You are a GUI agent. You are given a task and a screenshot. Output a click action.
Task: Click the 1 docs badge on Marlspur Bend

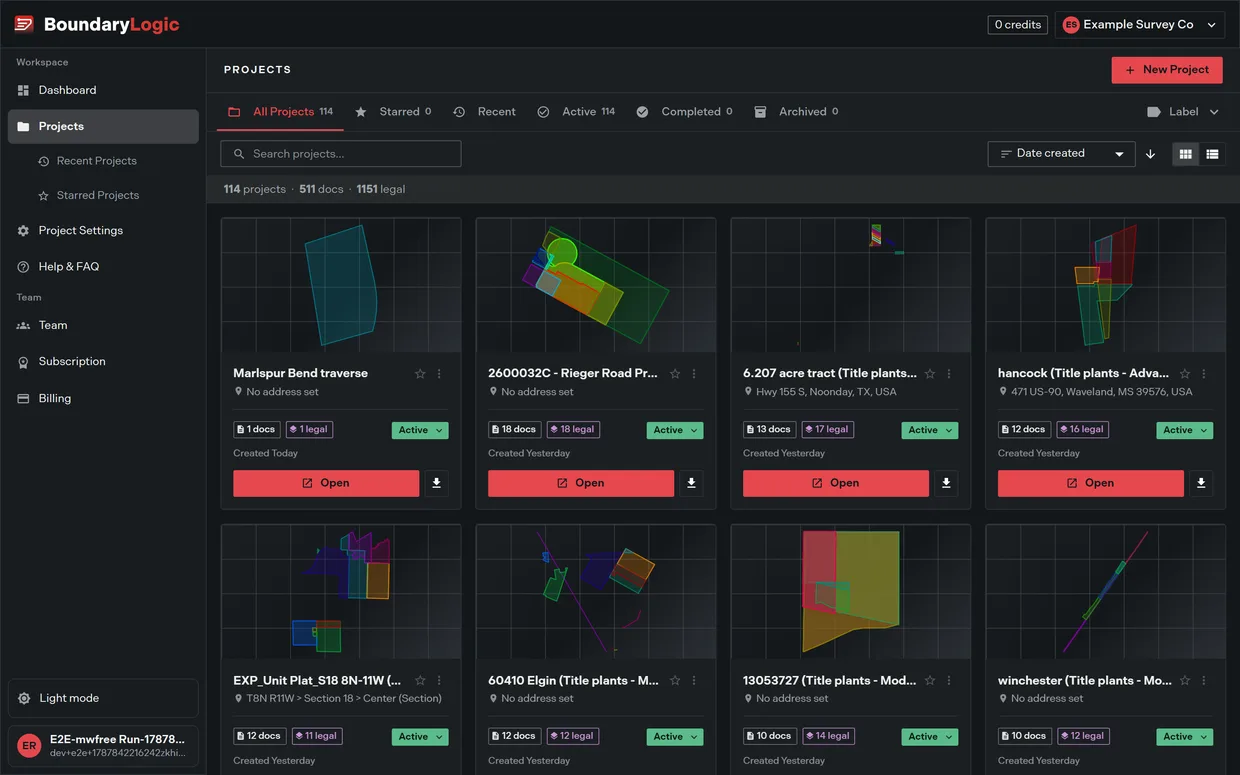coord(257,429)
